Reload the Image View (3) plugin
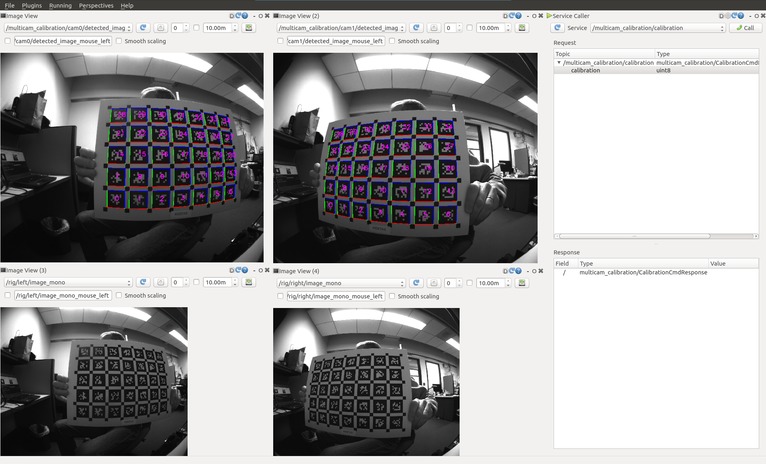 [x=239, y=270]
